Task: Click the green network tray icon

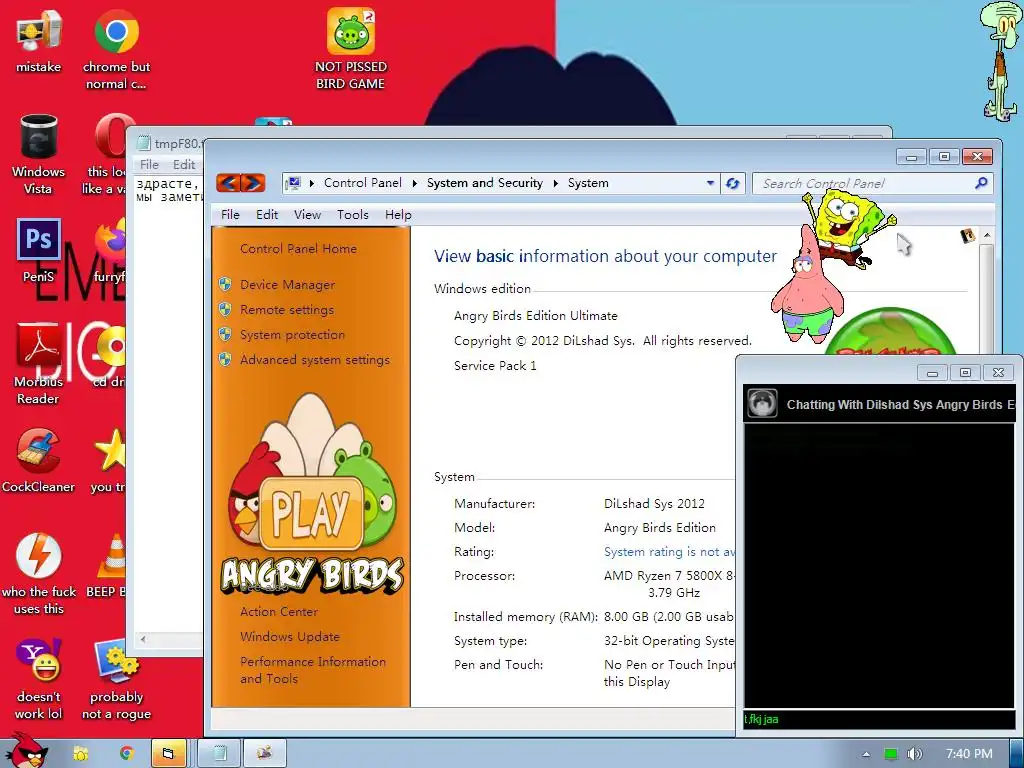Action: click(x=891, y=754)
